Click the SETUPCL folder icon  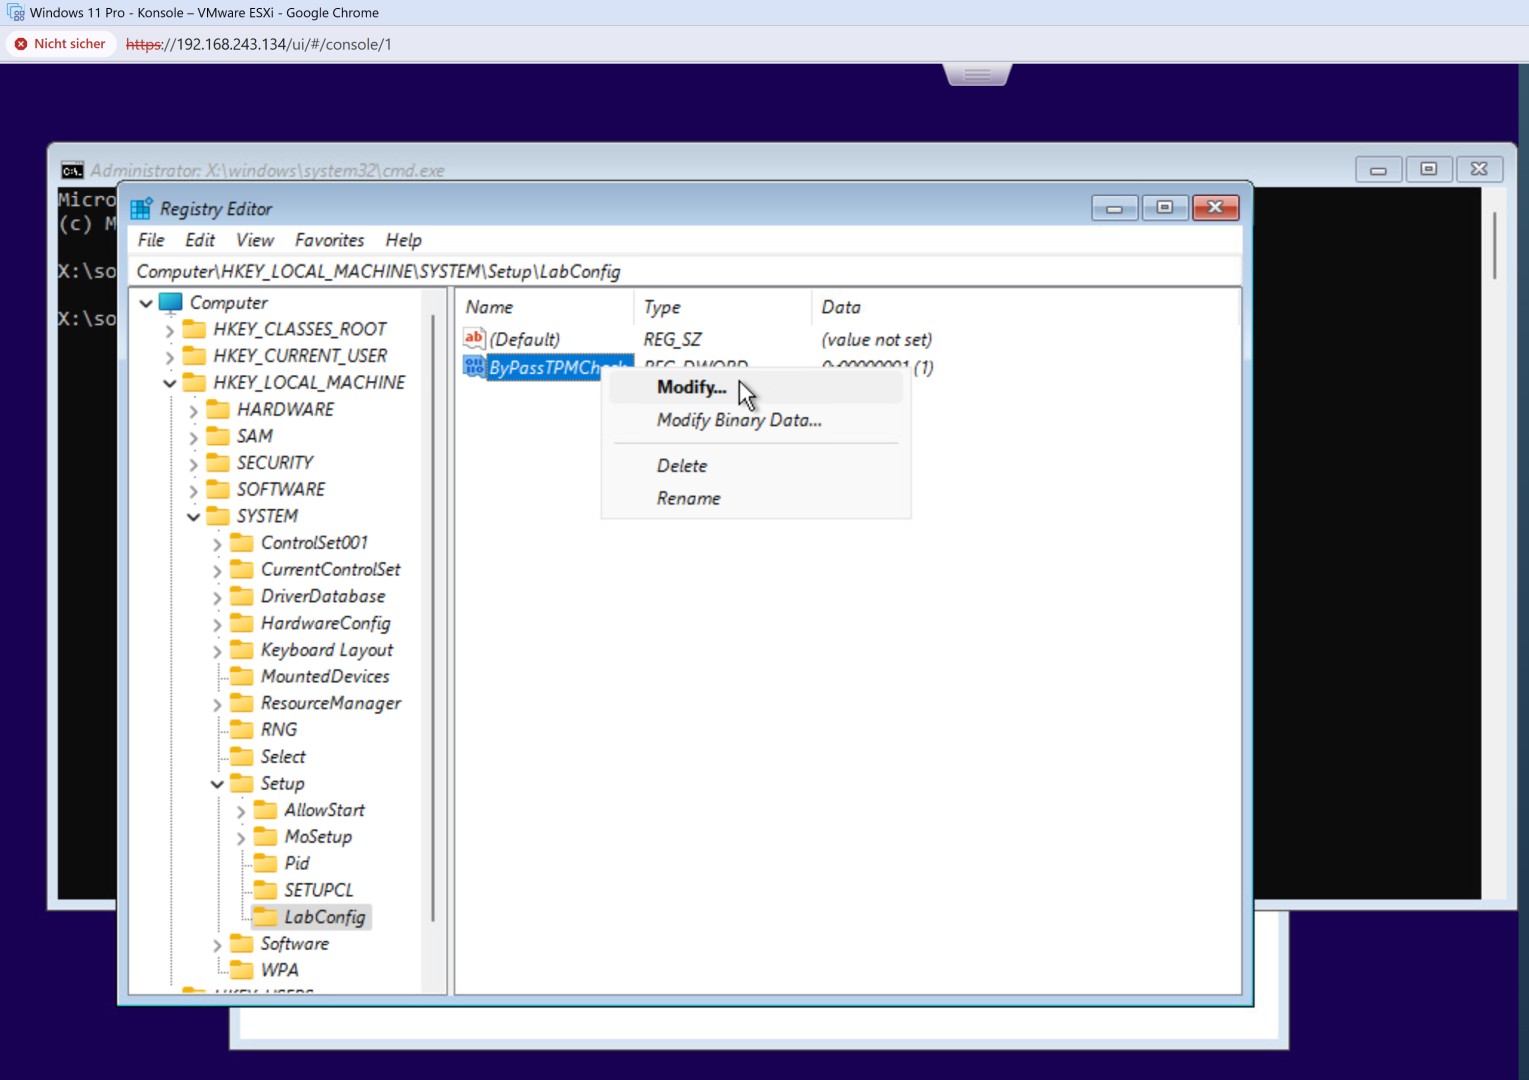[x=266, y=890]
